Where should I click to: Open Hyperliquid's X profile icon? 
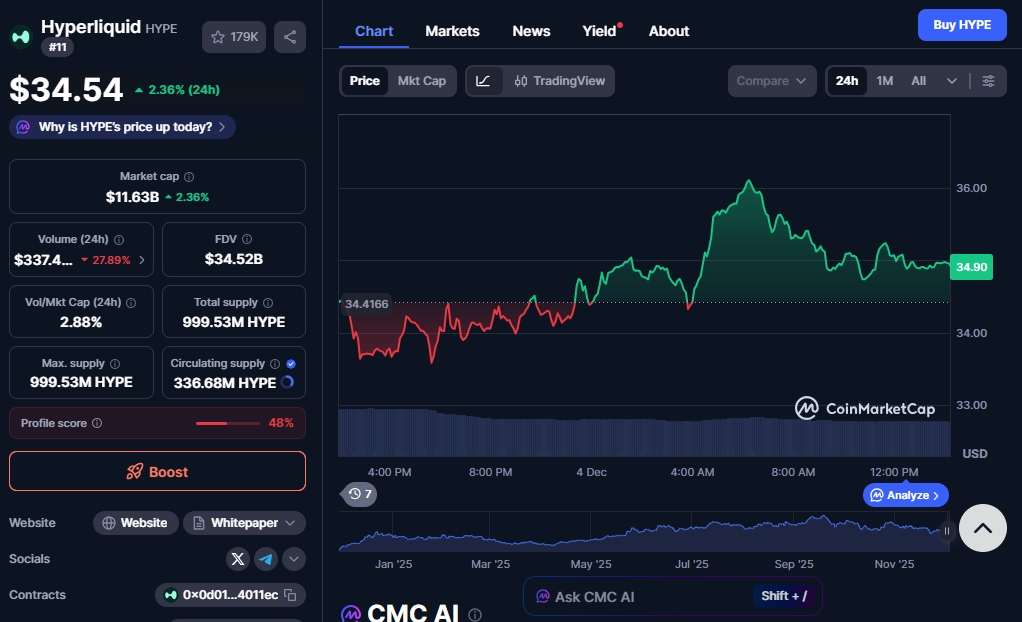238,559
